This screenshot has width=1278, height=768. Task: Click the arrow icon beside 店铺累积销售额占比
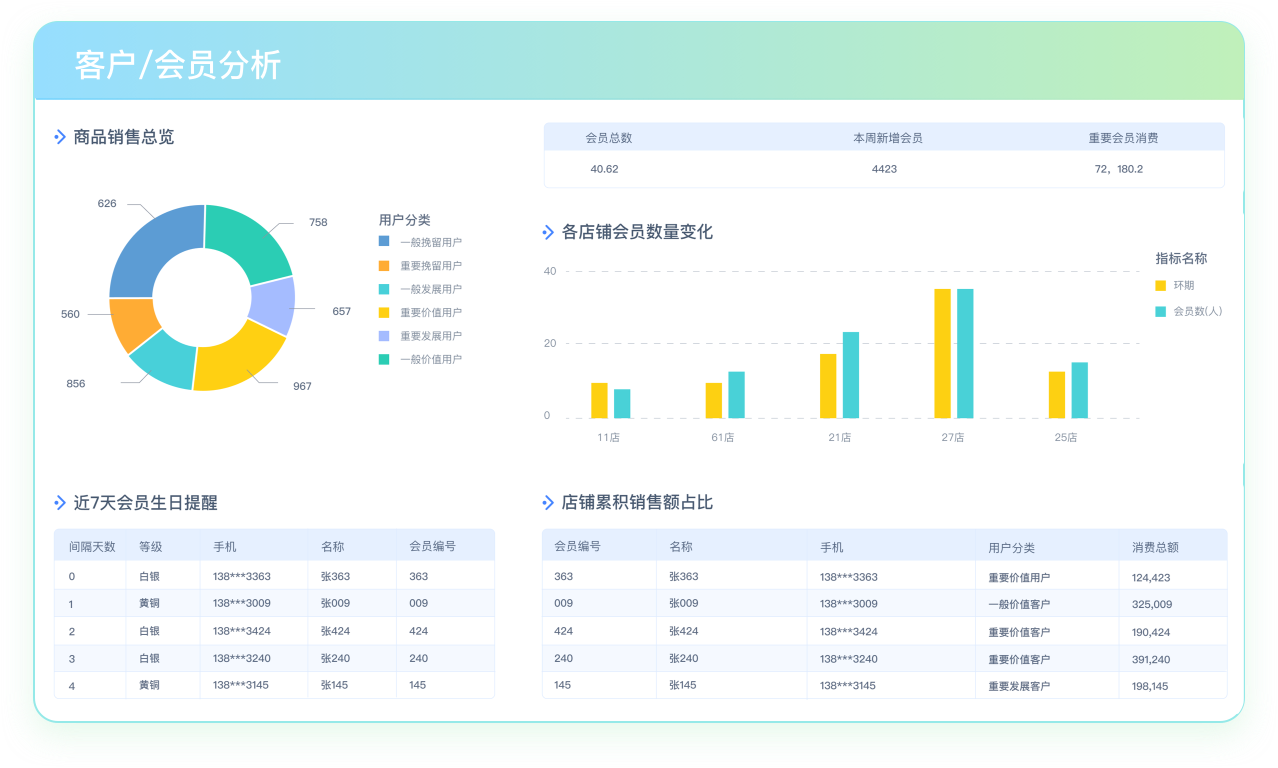548,503
